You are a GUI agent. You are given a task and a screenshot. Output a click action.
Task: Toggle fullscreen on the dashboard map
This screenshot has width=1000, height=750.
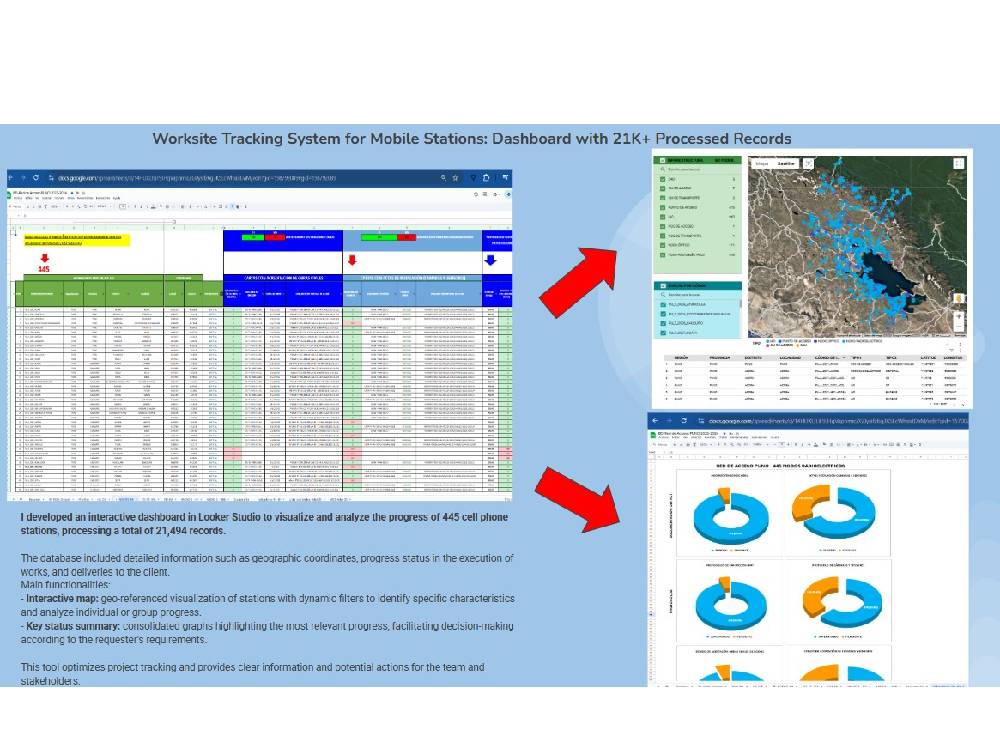click(x=959, y=164)
